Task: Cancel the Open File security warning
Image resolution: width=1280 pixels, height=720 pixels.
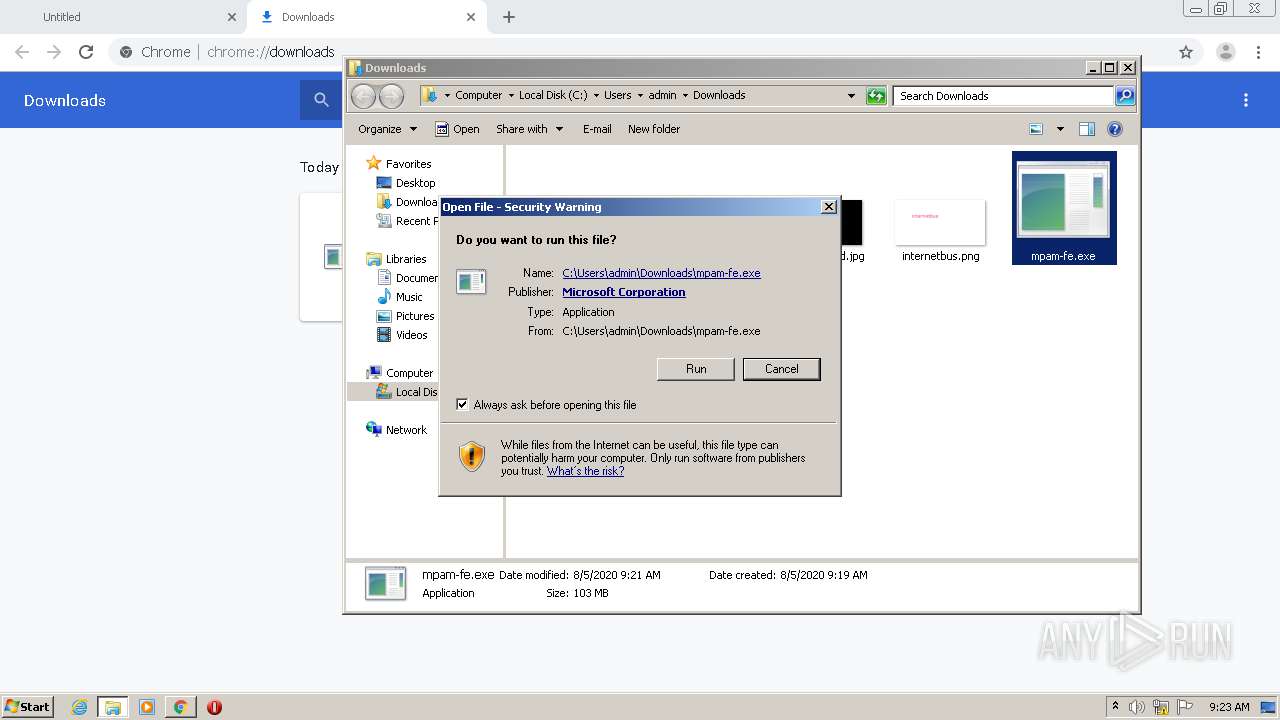Action: (781, 369)
